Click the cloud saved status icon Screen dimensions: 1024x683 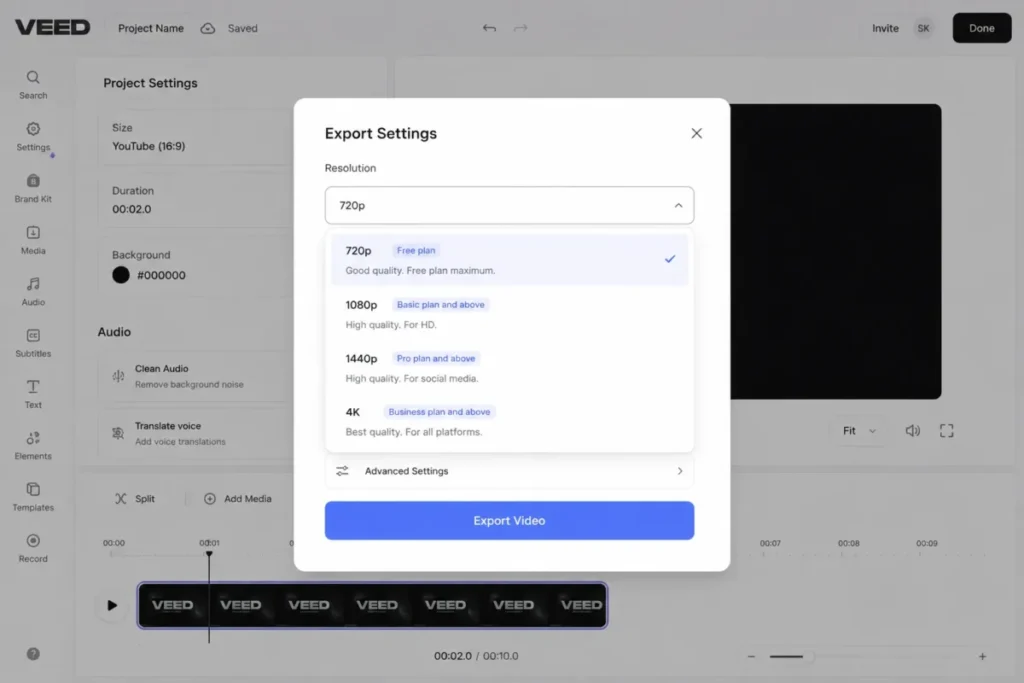click(208, 28)
